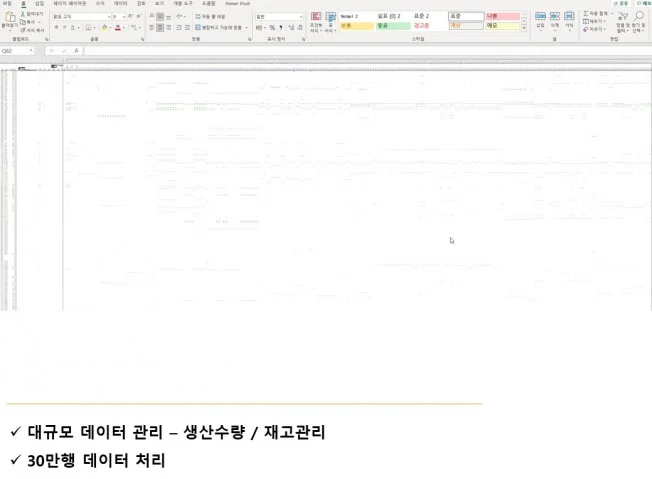652x479 pixels.
Task: Open the font size dropdown
Action: (x=123, y=17)
